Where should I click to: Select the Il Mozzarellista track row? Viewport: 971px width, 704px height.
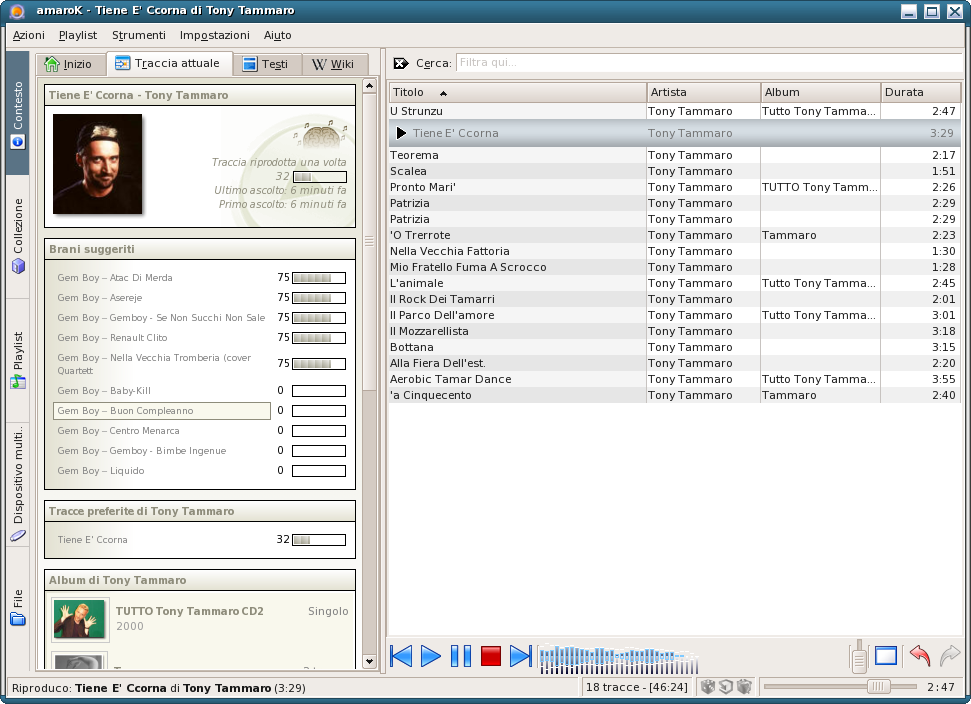(675, 331)
